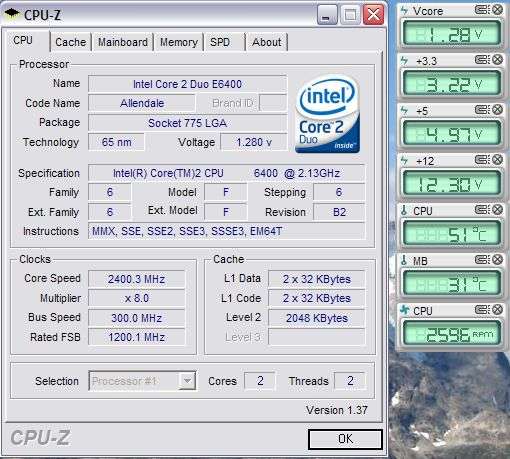Click the processor name 'Intel Core 2 Duo E6400'
Viewport: 510px width, 459px height.
[187, 84]
